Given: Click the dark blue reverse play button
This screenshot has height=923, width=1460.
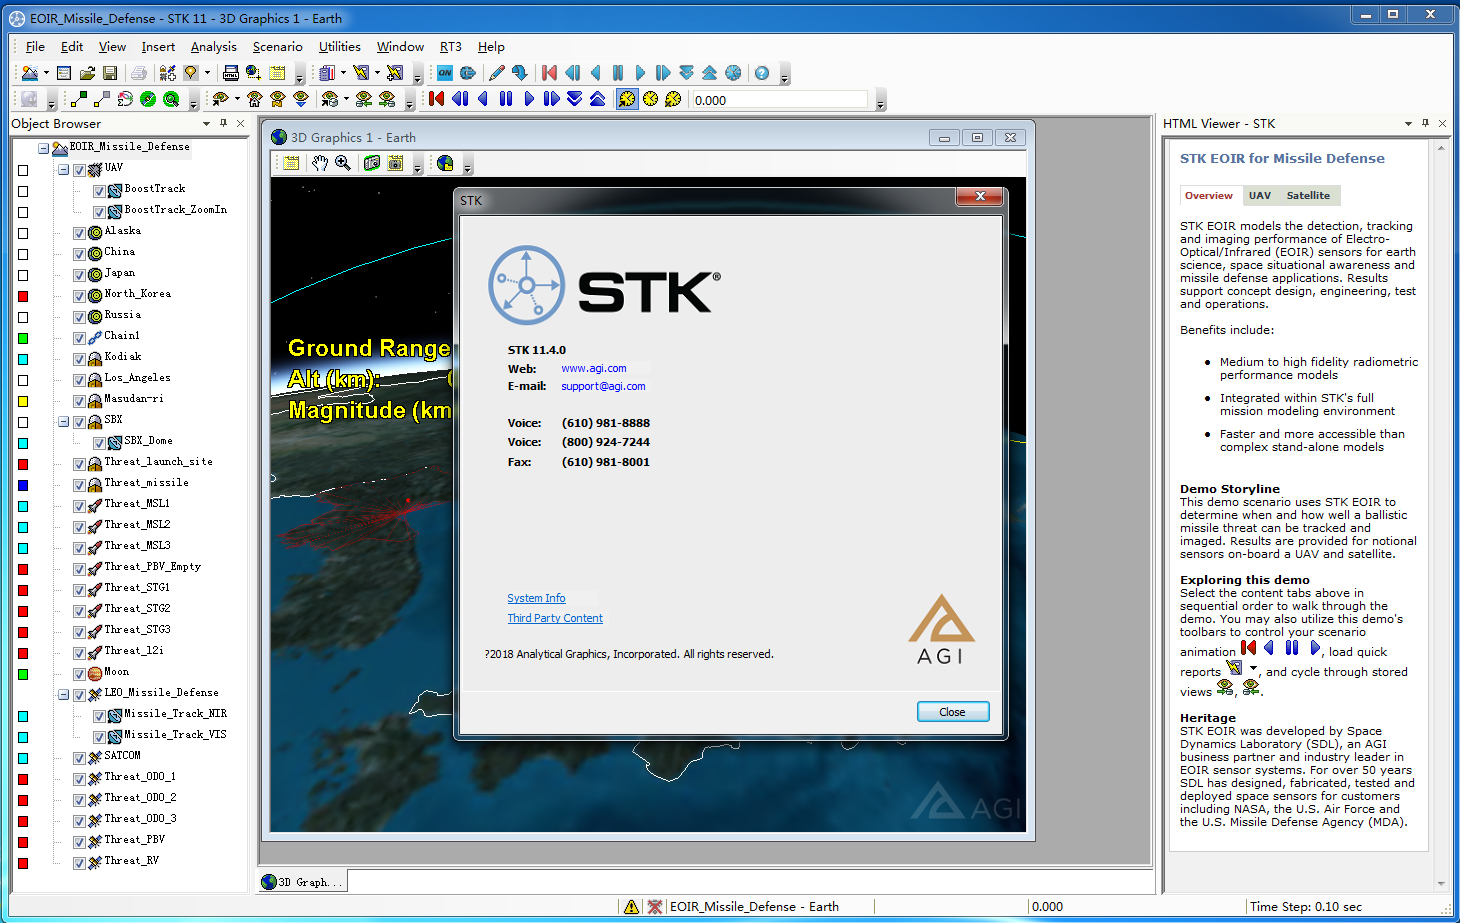Looking at the screenshot, I should 483,99.
